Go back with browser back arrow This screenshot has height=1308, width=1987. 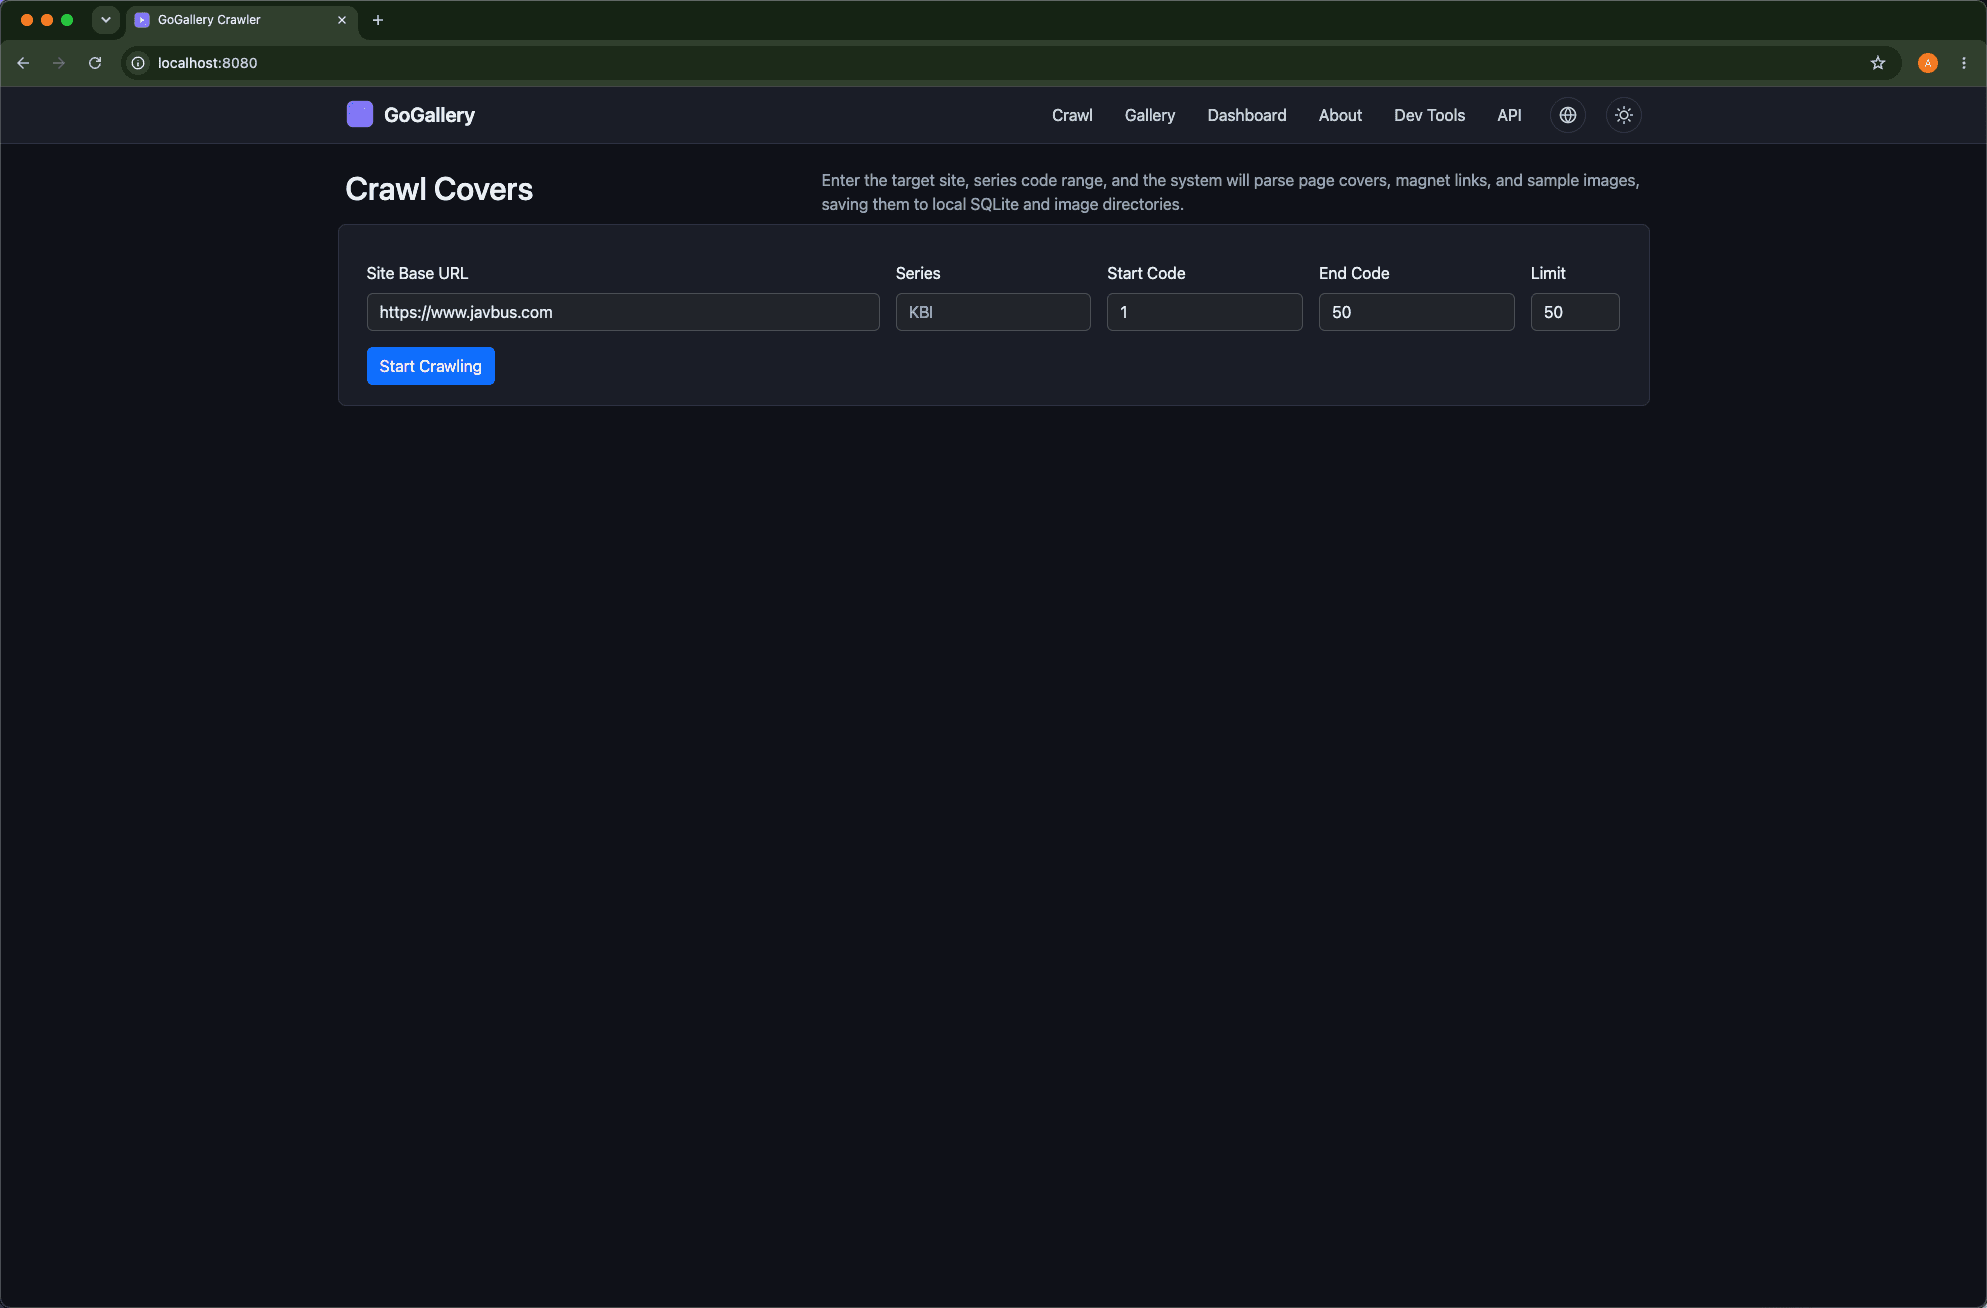23,63
